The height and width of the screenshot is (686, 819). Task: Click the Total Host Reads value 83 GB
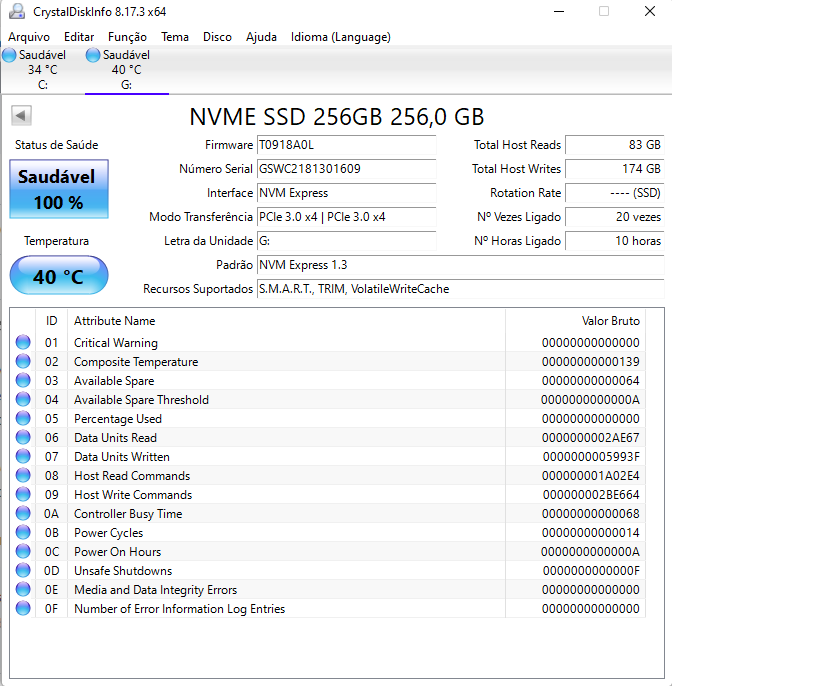pyautogui.click(x=615, y=145)
